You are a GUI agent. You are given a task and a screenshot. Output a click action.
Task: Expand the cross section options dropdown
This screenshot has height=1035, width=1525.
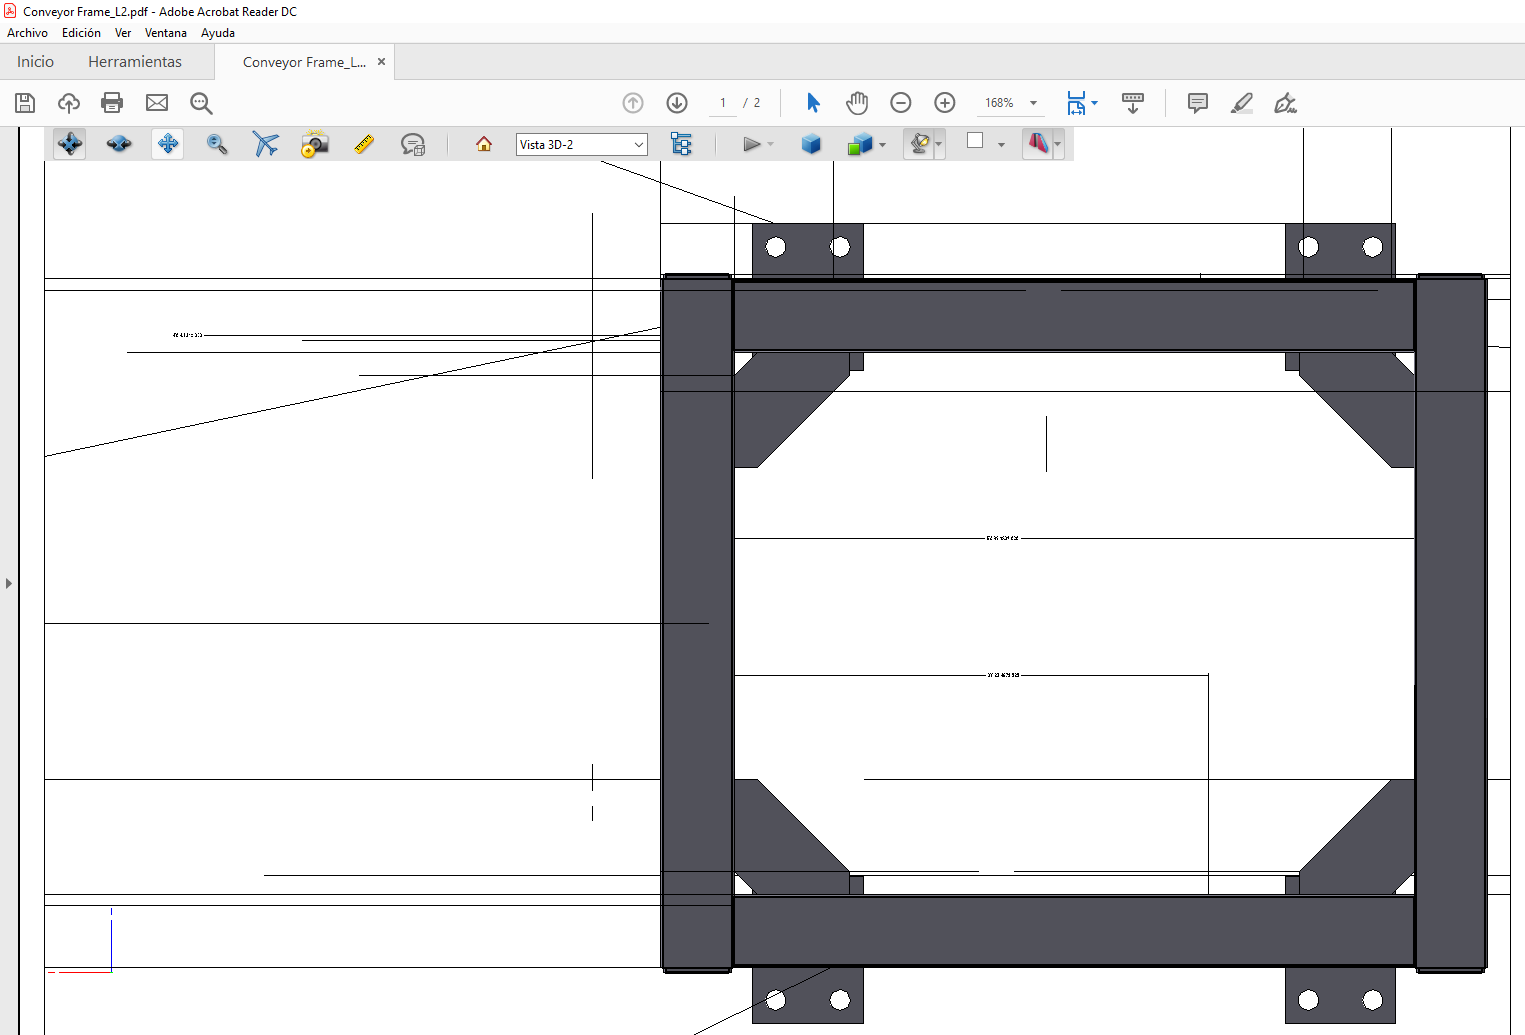1055,143
